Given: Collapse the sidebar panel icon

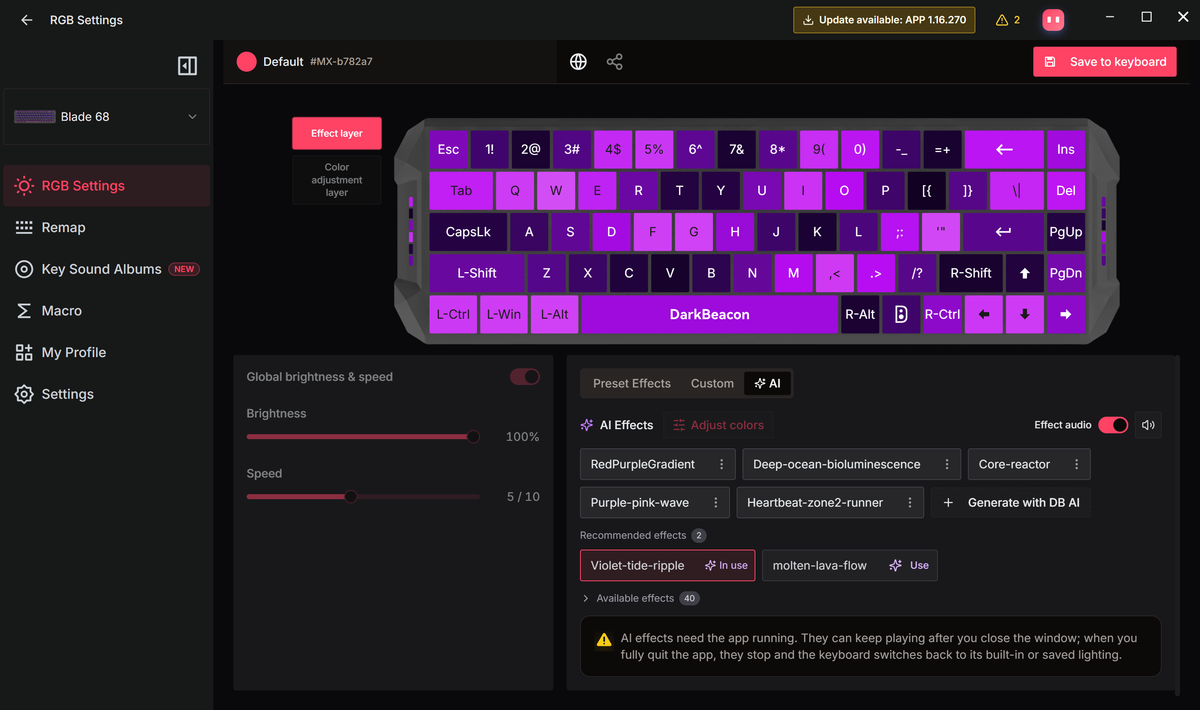Looking at the screenshot, I should 187,66.
